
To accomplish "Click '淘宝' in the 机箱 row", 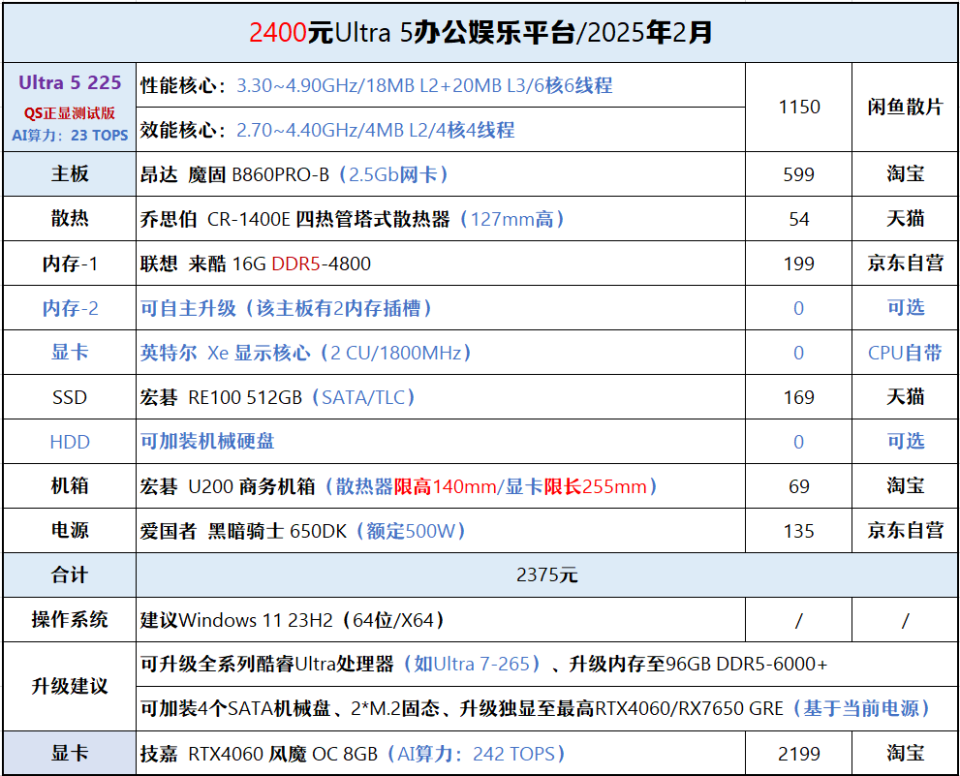I will tap(905, 486).
